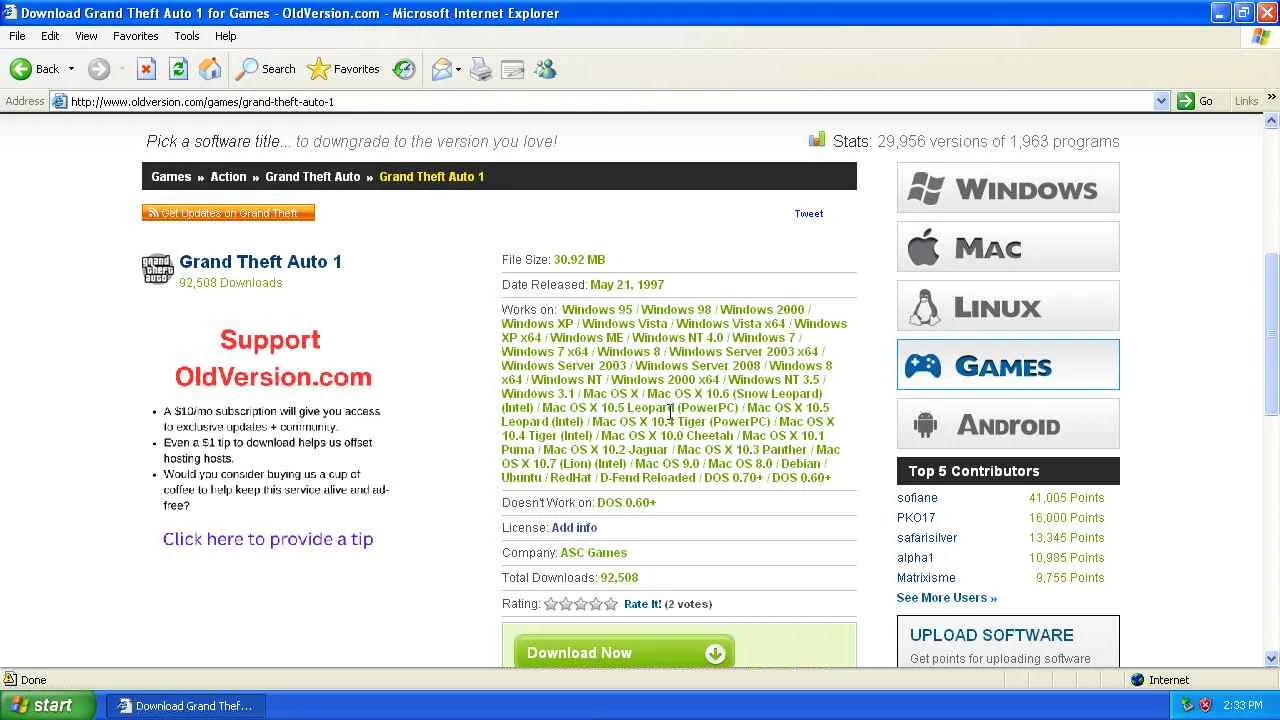Click the DOS 0.60+ link under Doesn't Work on

click(627, 503)
